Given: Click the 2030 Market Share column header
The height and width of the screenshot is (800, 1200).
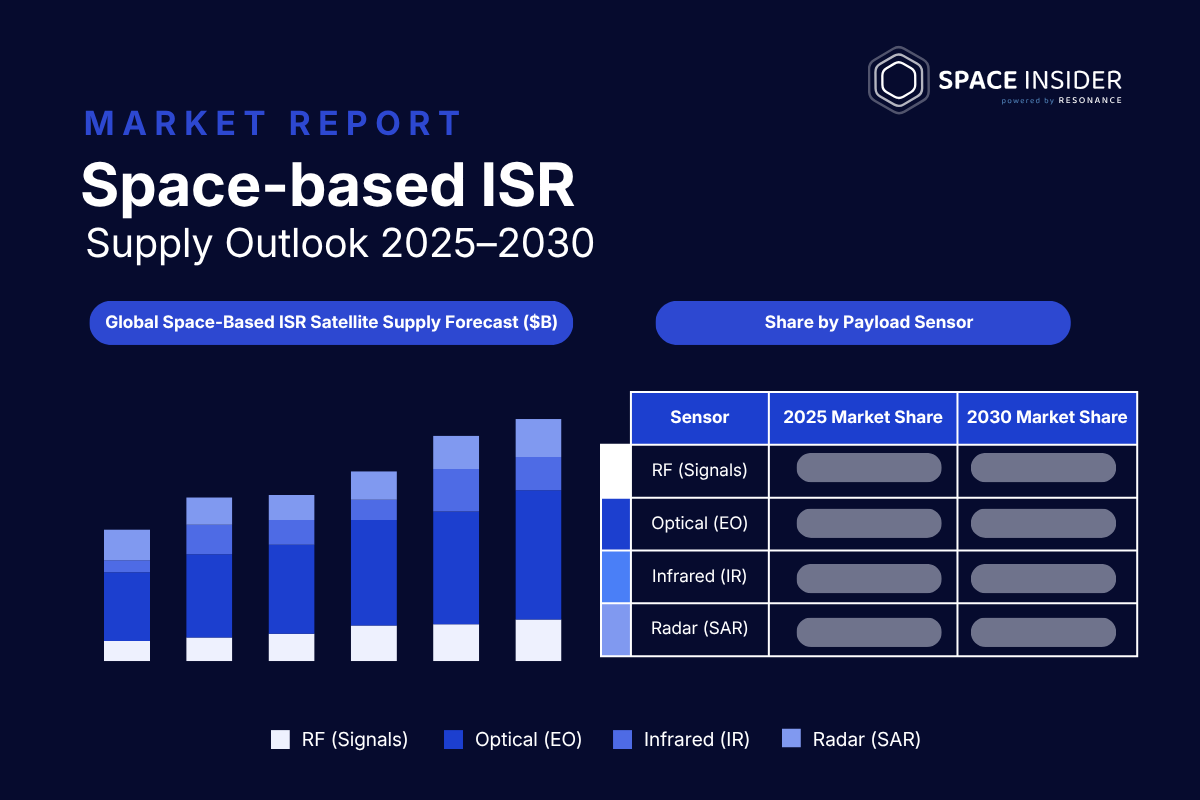Looking at the screenshot, I should [x=1047, y=418].
